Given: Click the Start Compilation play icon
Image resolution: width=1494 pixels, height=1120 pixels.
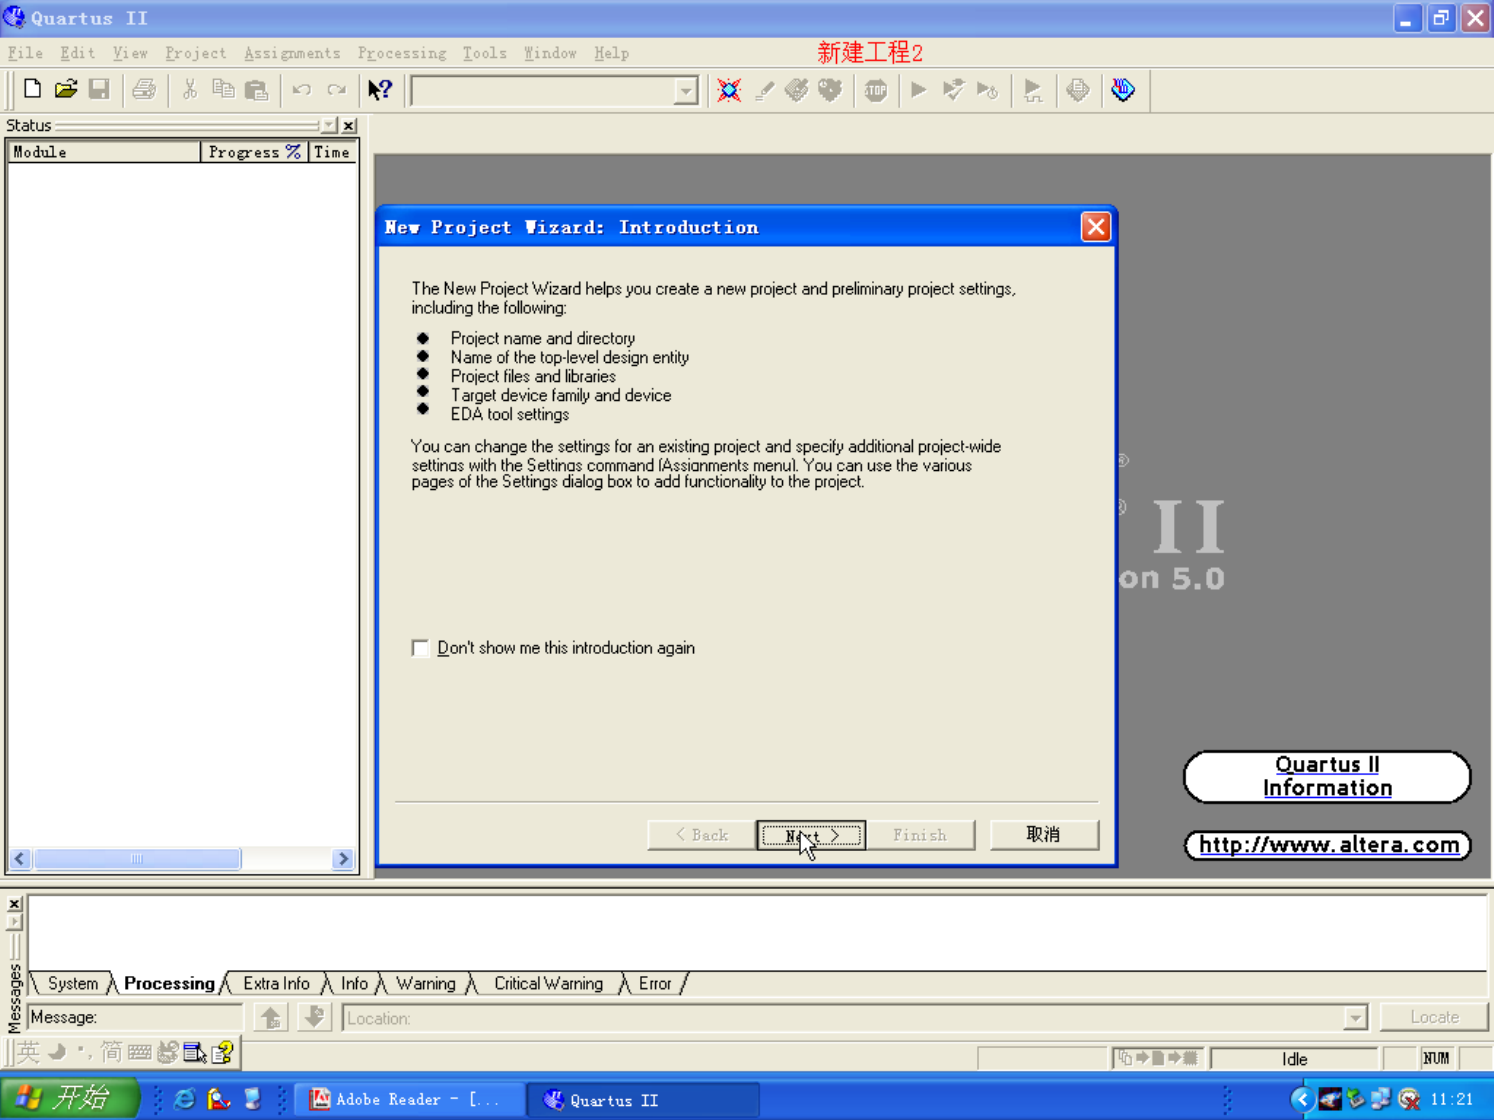Looking at the screenshot, I should [919, 90].
